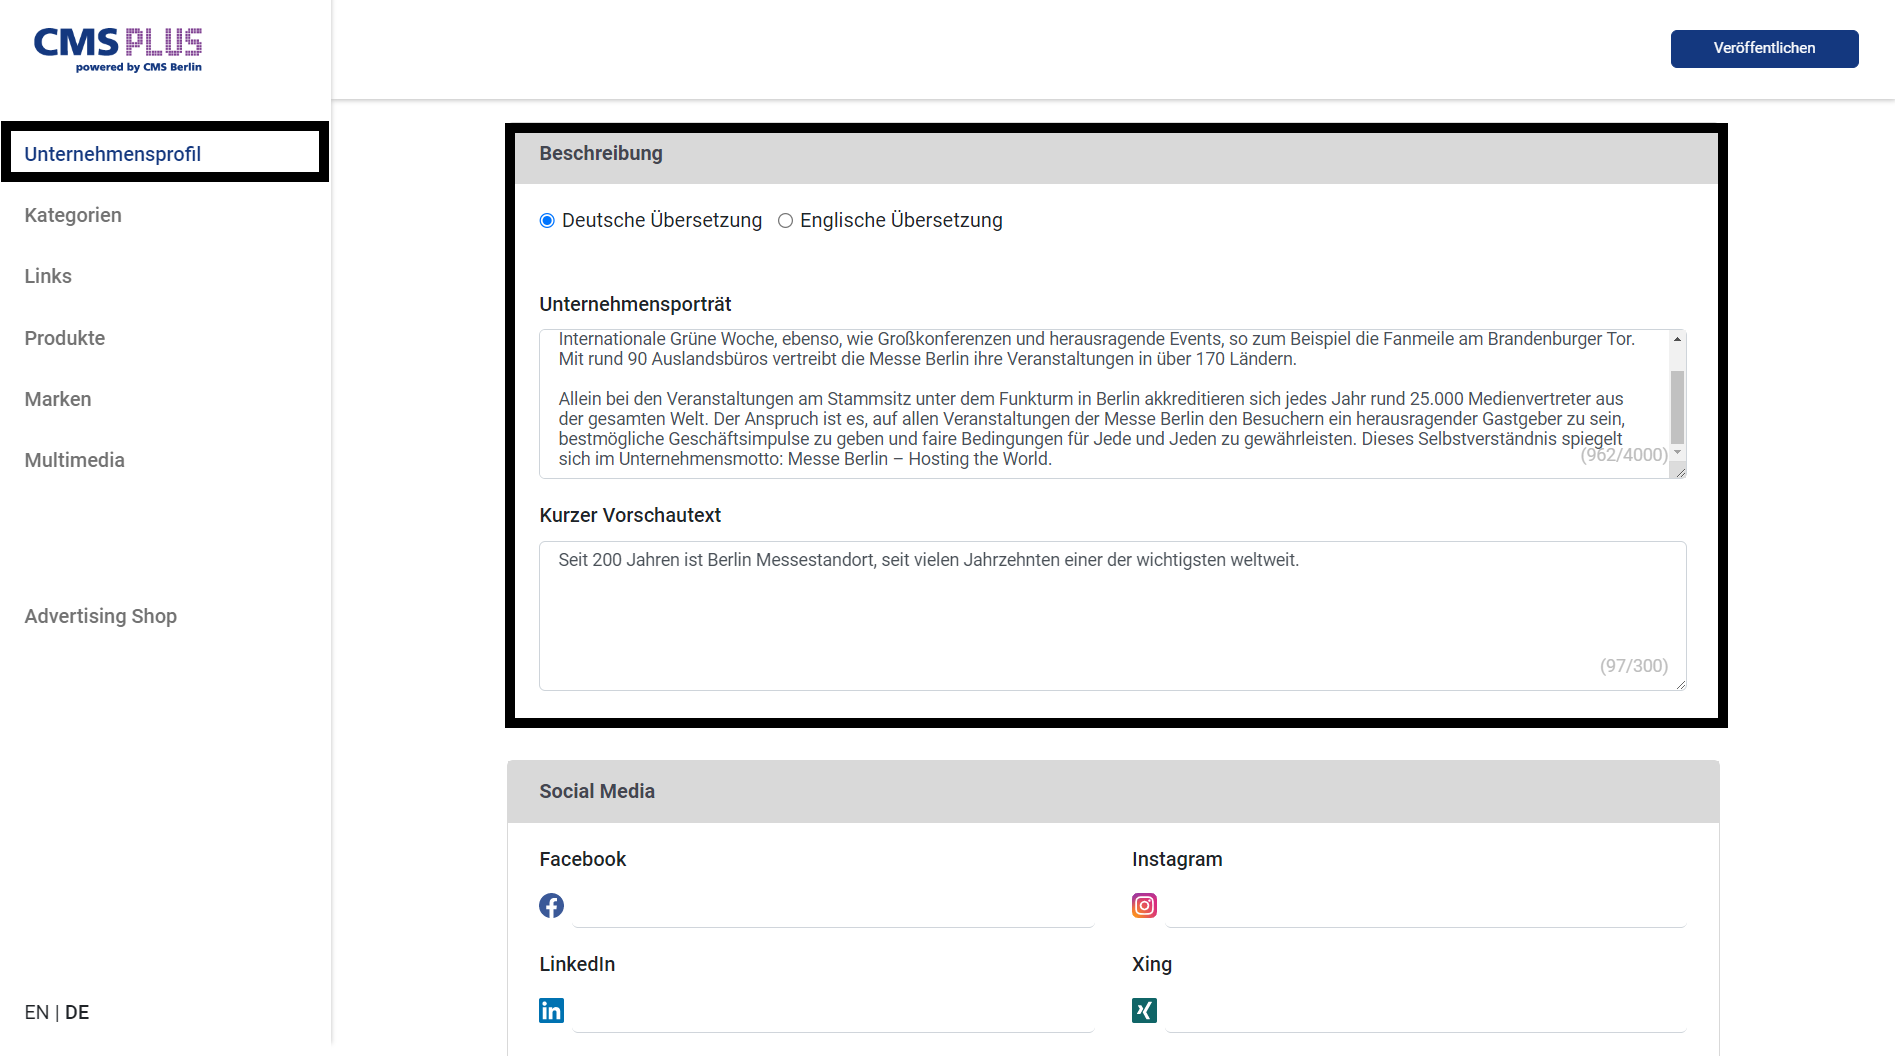Open the Advertising Shop
The width and height of the screenshot is (1895, 1056).
[101, 616]
